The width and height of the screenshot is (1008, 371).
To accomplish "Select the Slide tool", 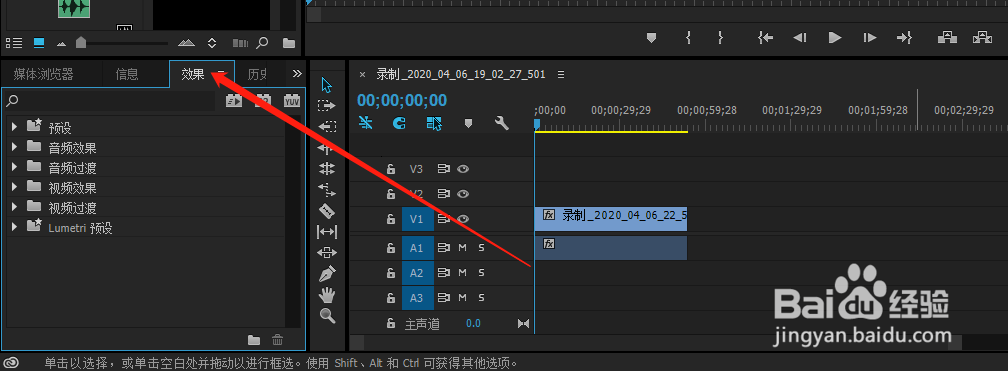I will (327, 253).
